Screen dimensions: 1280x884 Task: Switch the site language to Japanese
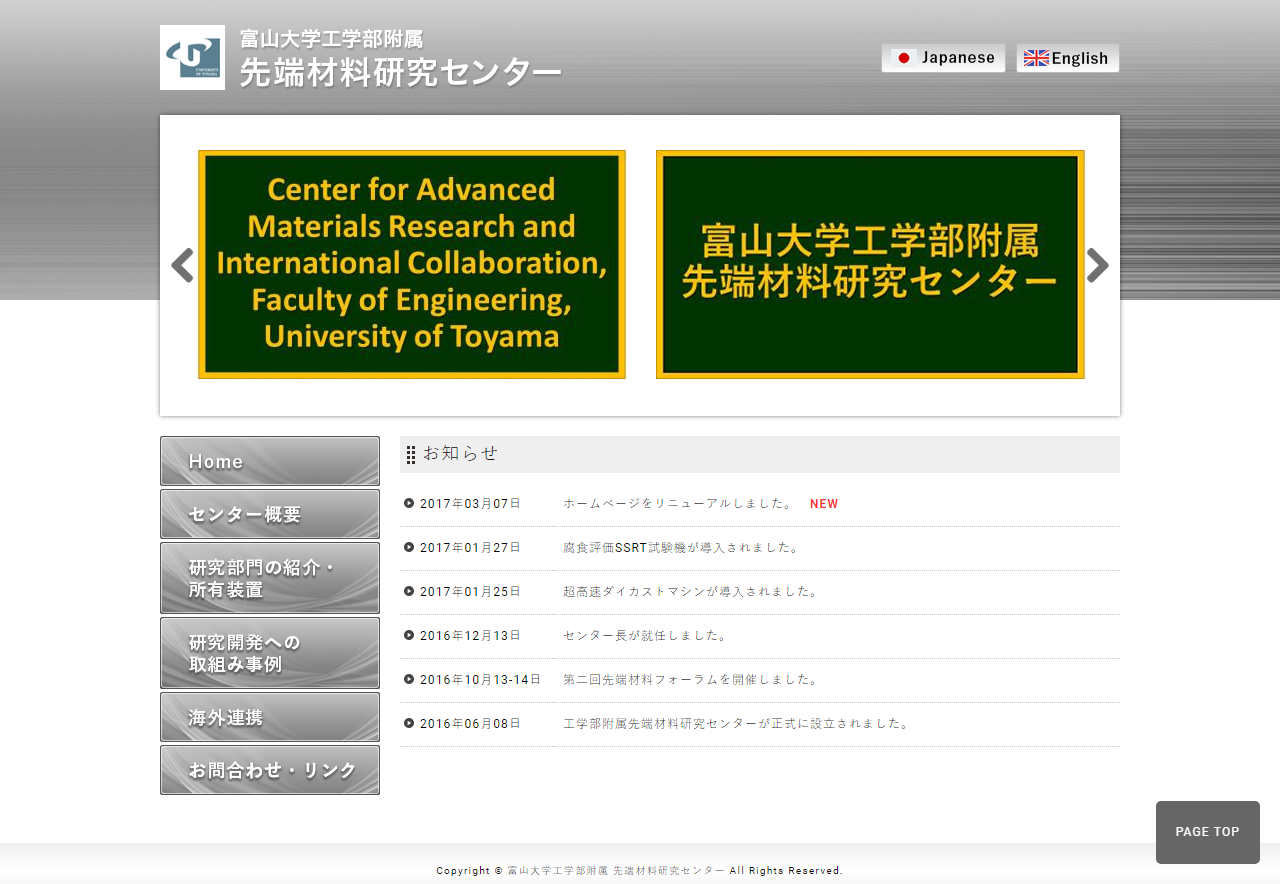coord(943,58)
